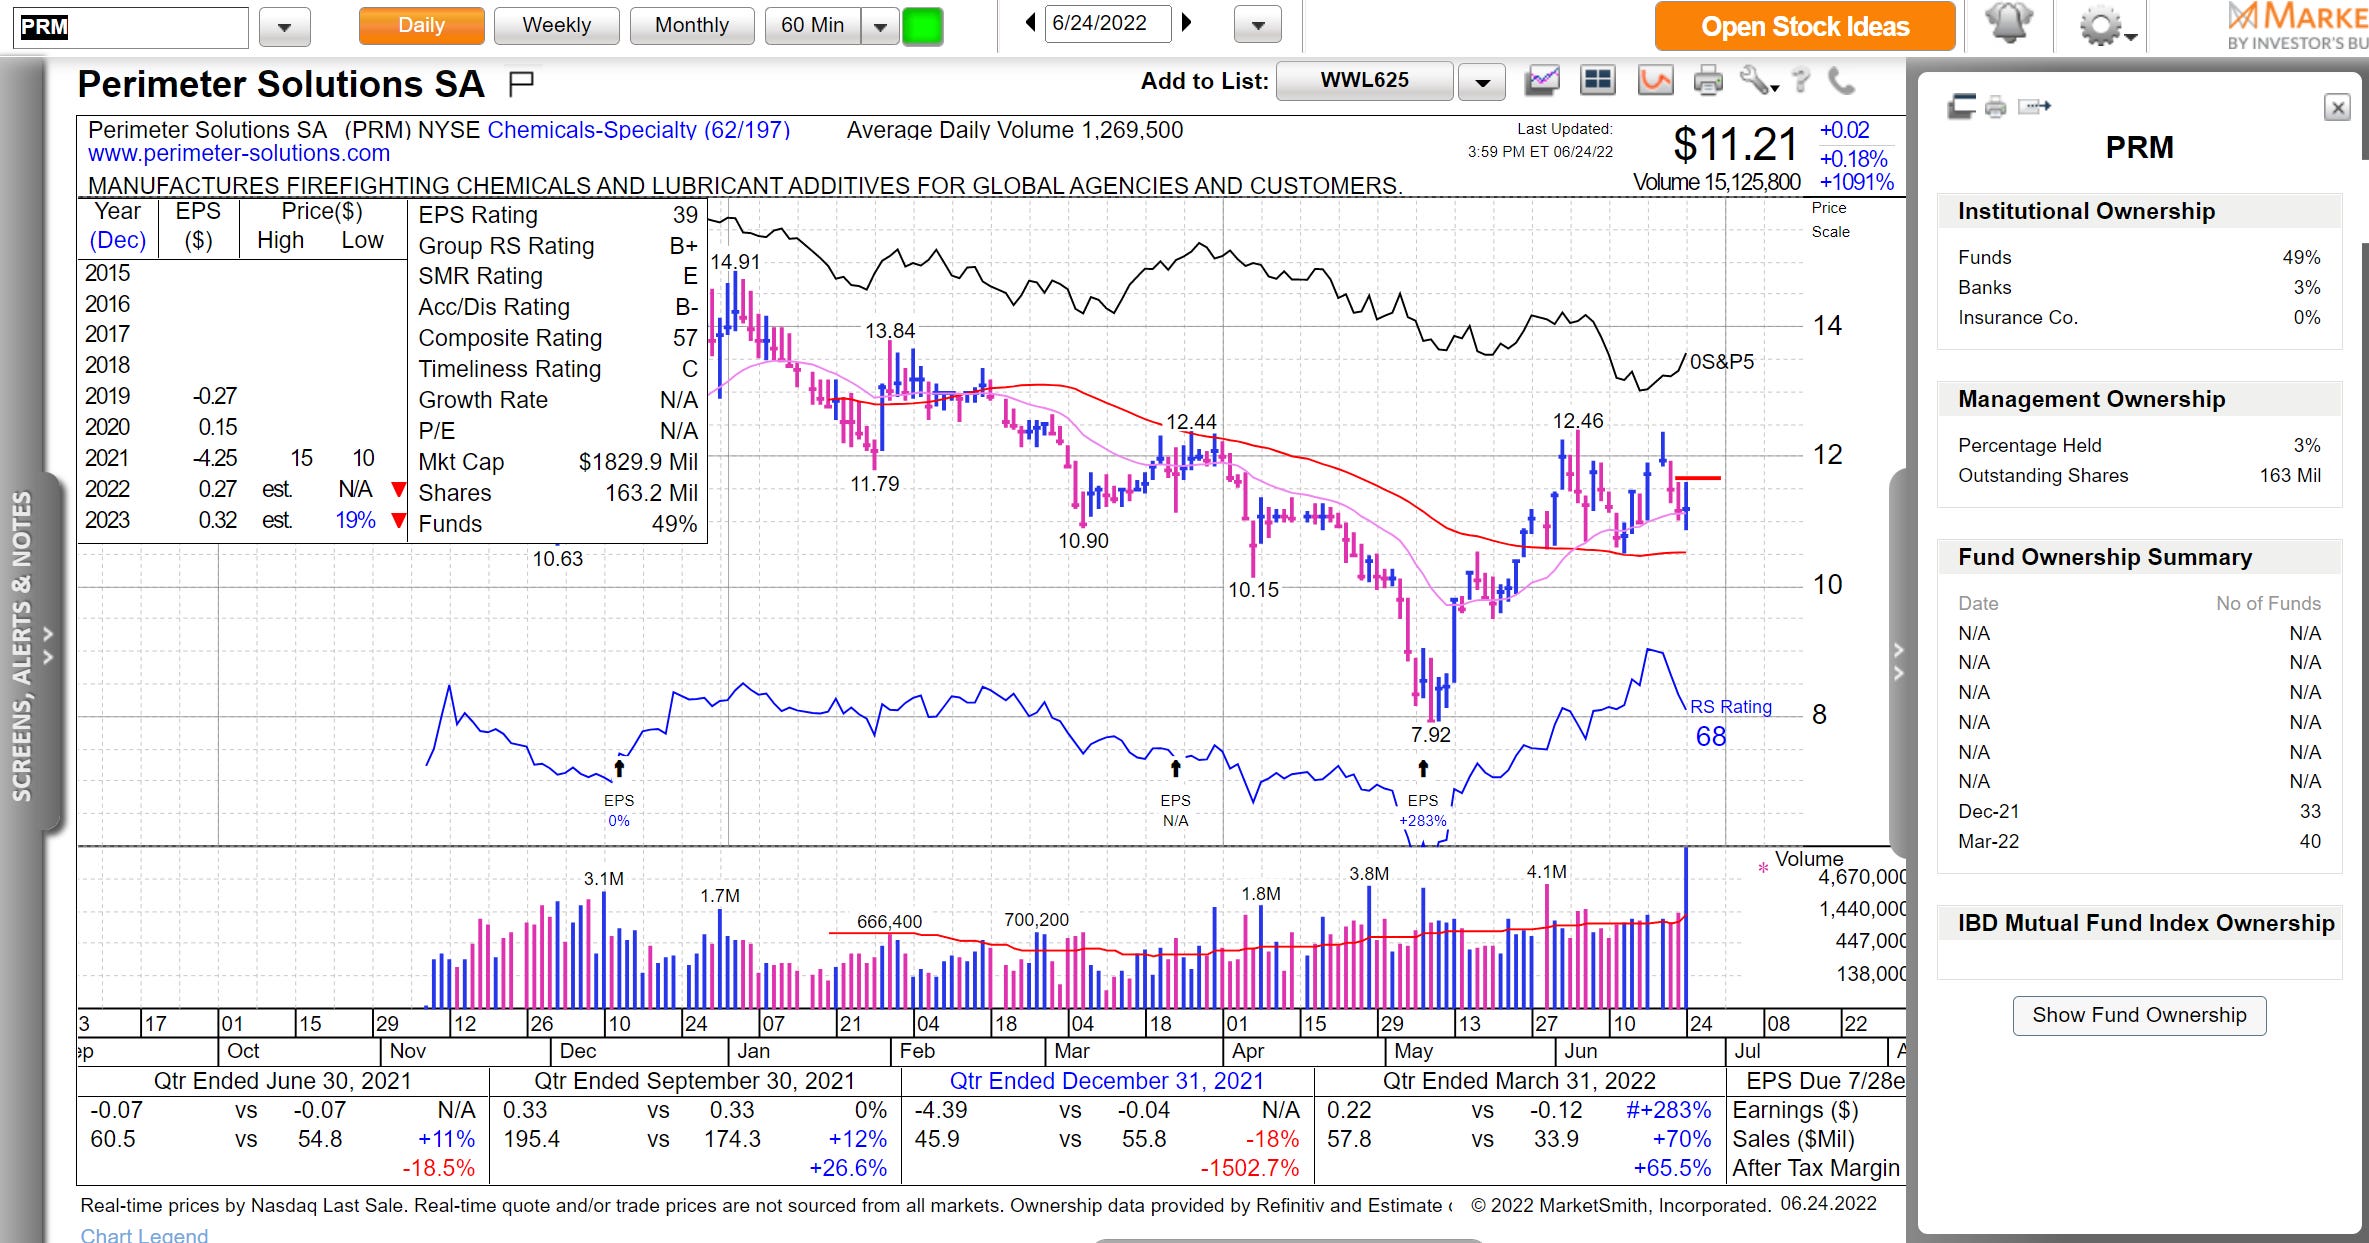Click the MarketSmith logo
The height and width of the screenshot is (1243, 2369).
[2297, 26]
